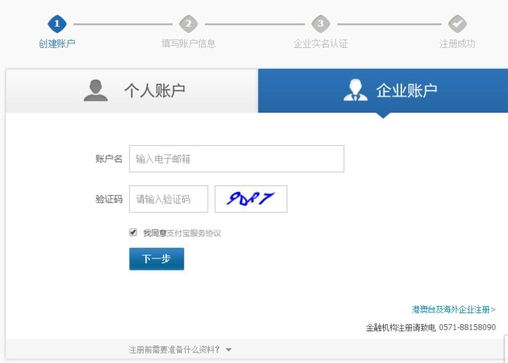
Task: Focus the 输入电子邮箱 account name field
Action: click(x=237, y=159)
